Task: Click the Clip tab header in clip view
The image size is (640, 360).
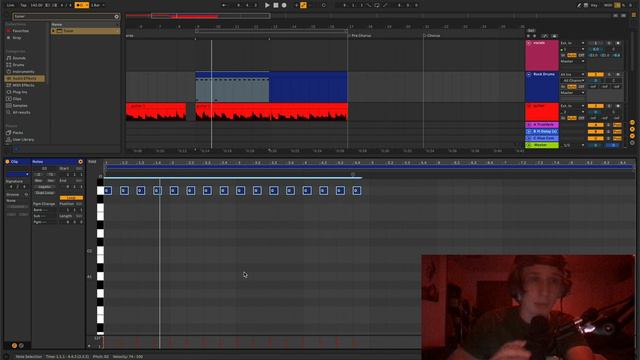Action: click(17, 162)
